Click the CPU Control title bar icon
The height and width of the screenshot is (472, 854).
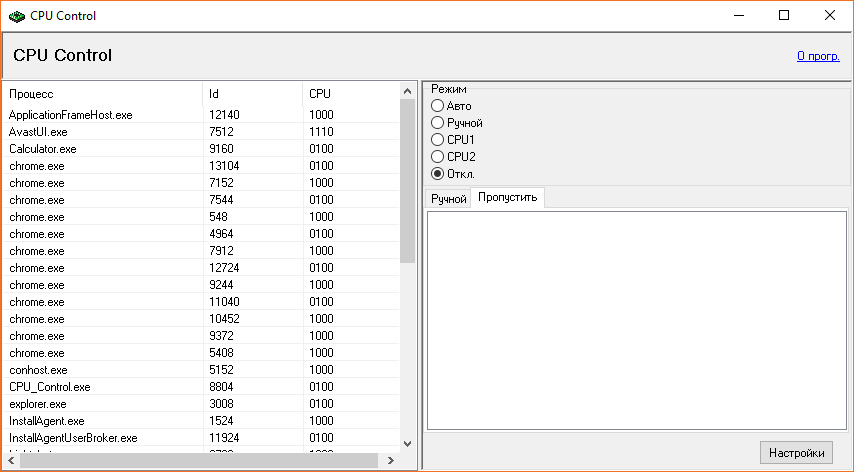(17, 15)
